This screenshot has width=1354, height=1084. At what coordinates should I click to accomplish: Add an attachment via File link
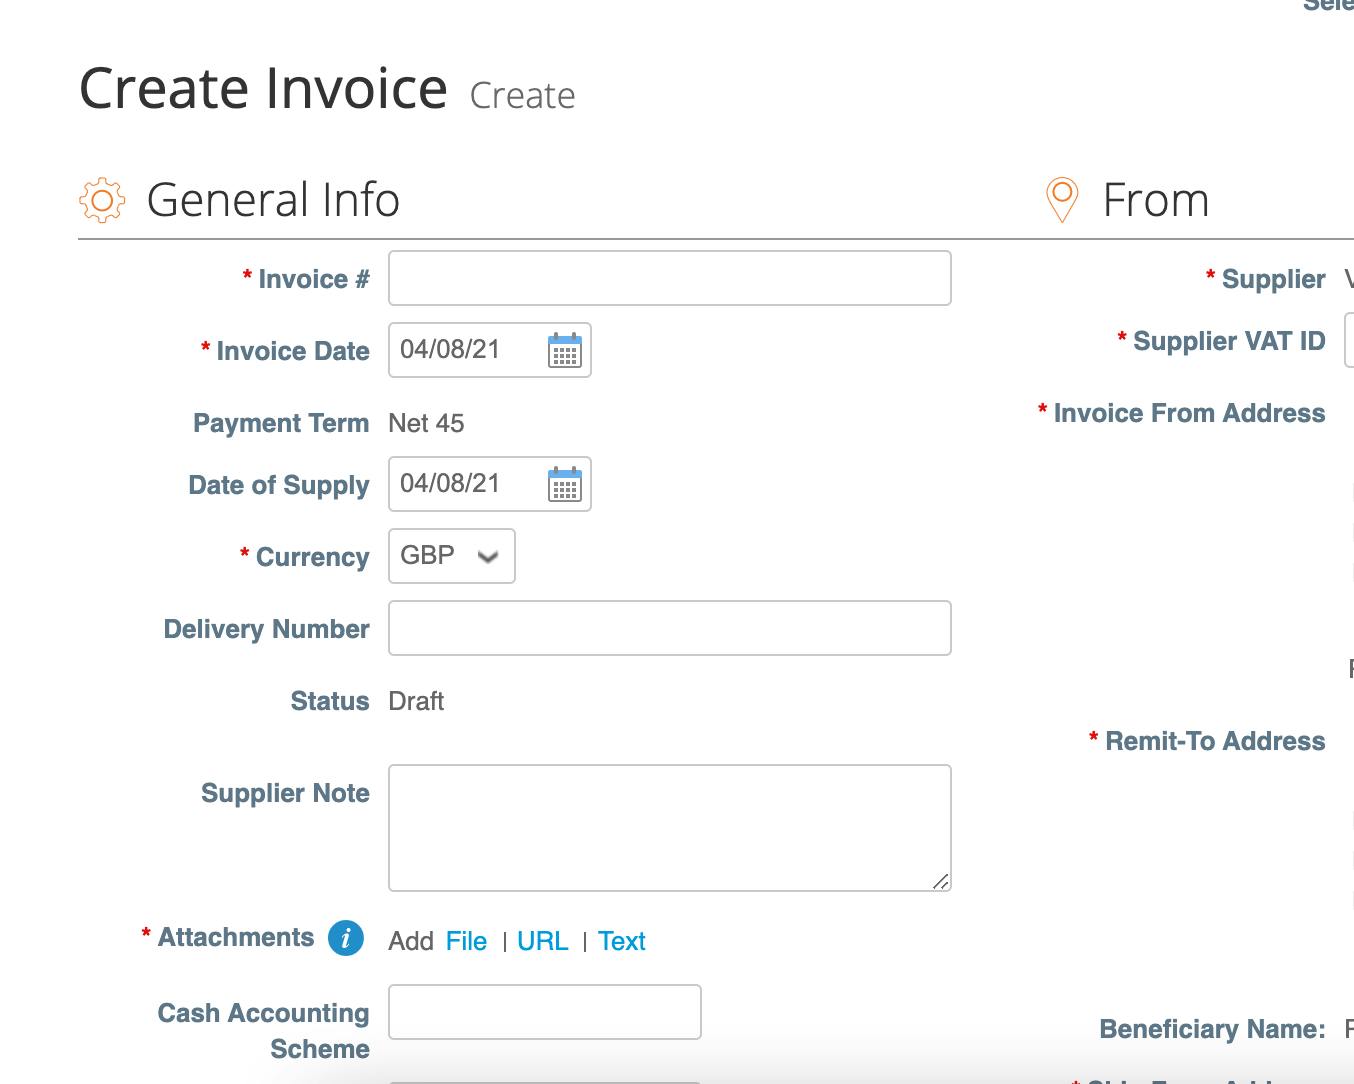click(x=466, y=941)
